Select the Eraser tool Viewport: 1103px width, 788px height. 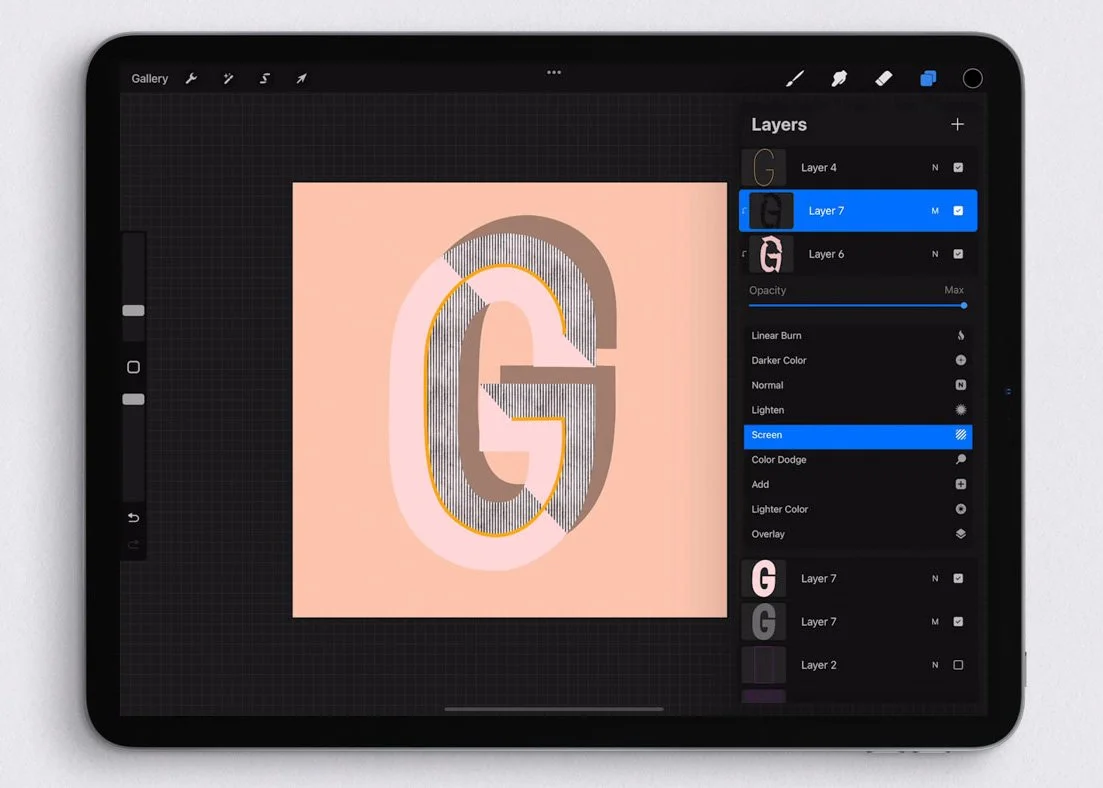[x=884, y=78]
